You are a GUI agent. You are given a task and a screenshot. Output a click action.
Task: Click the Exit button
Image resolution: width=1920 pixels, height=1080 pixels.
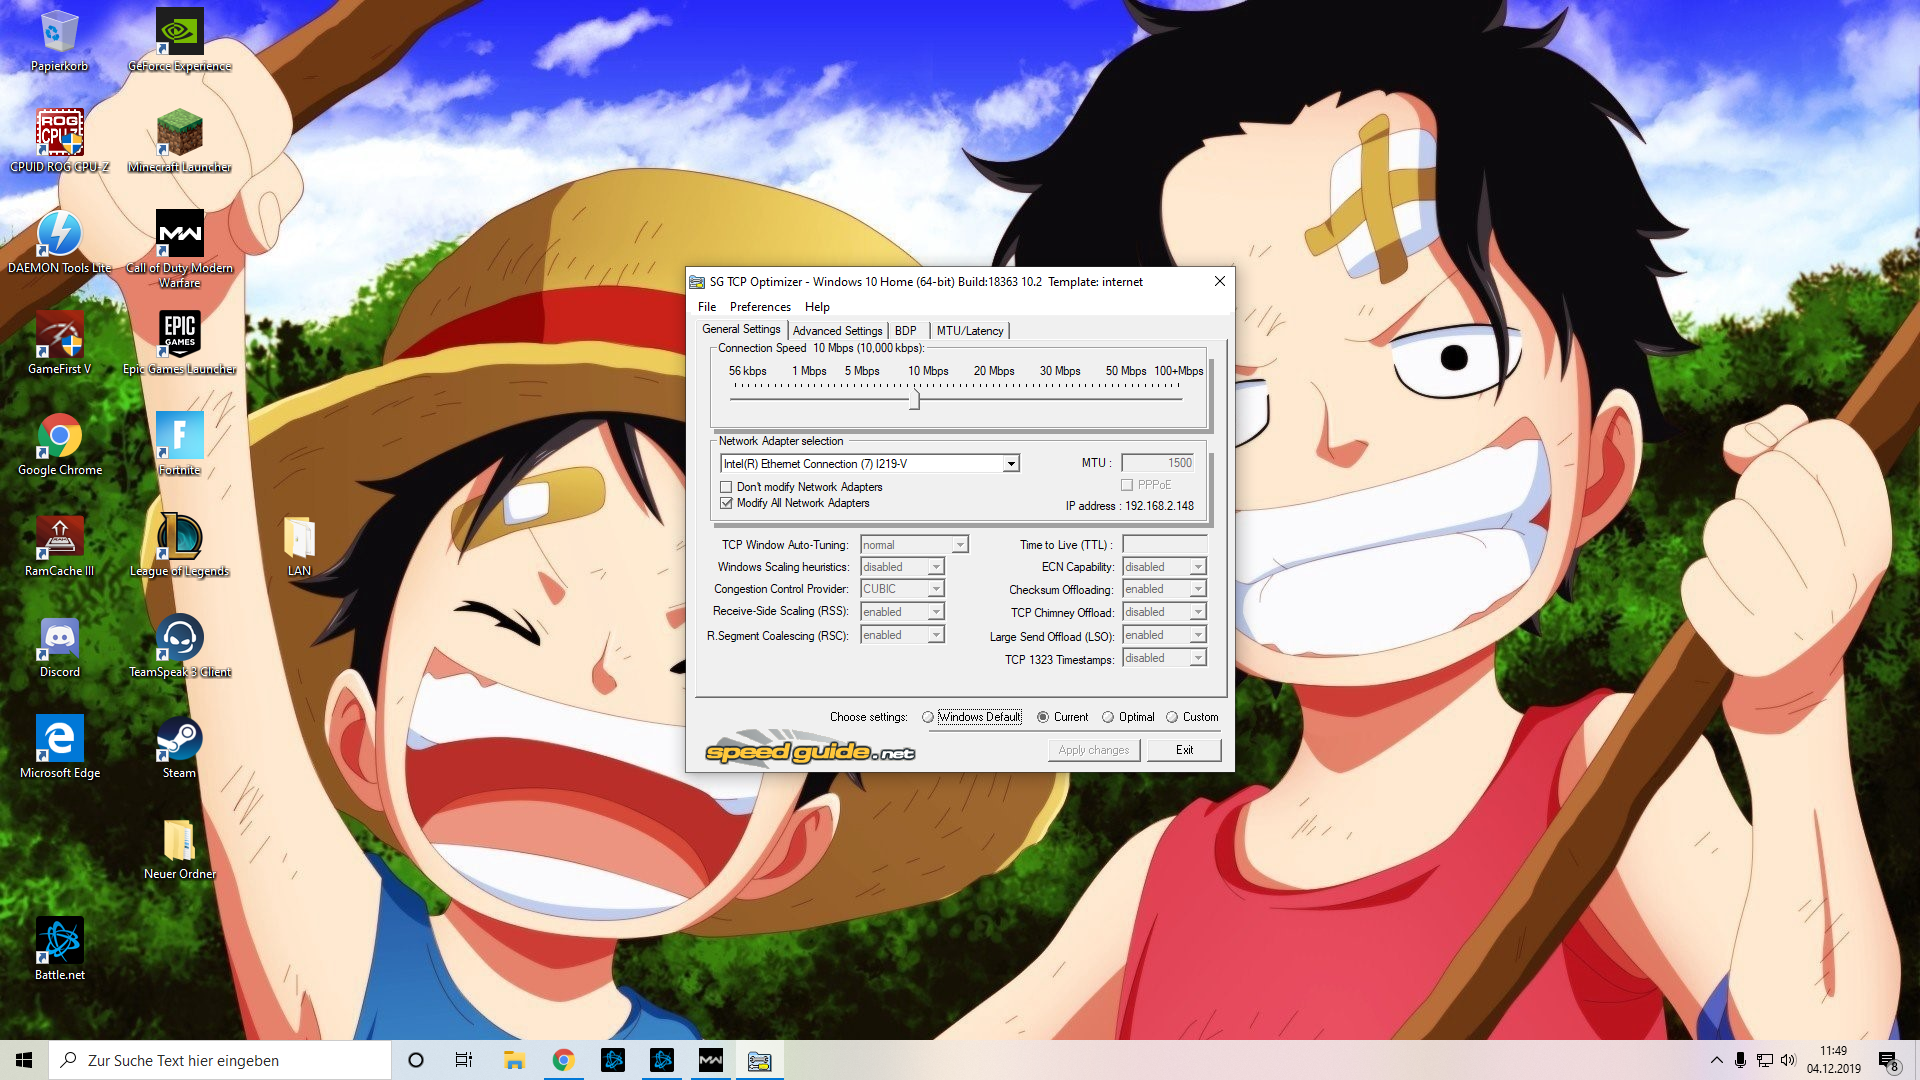1184,750
